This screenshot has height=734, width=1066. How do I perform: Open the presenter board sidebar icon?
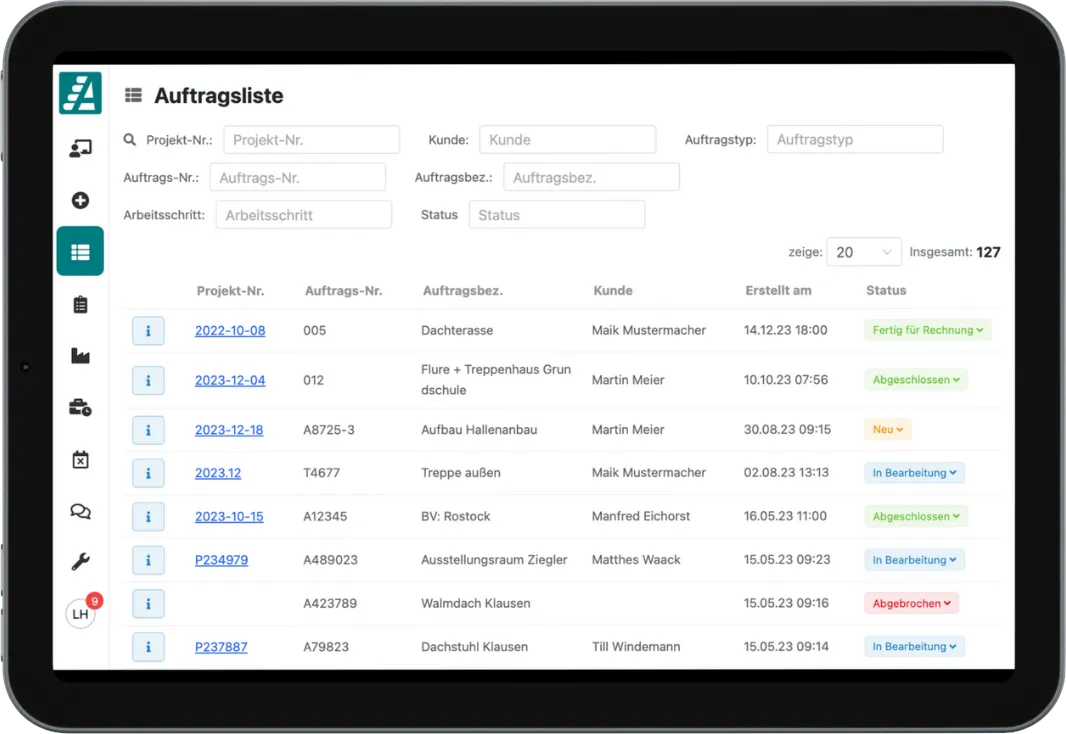click(80, 148)
